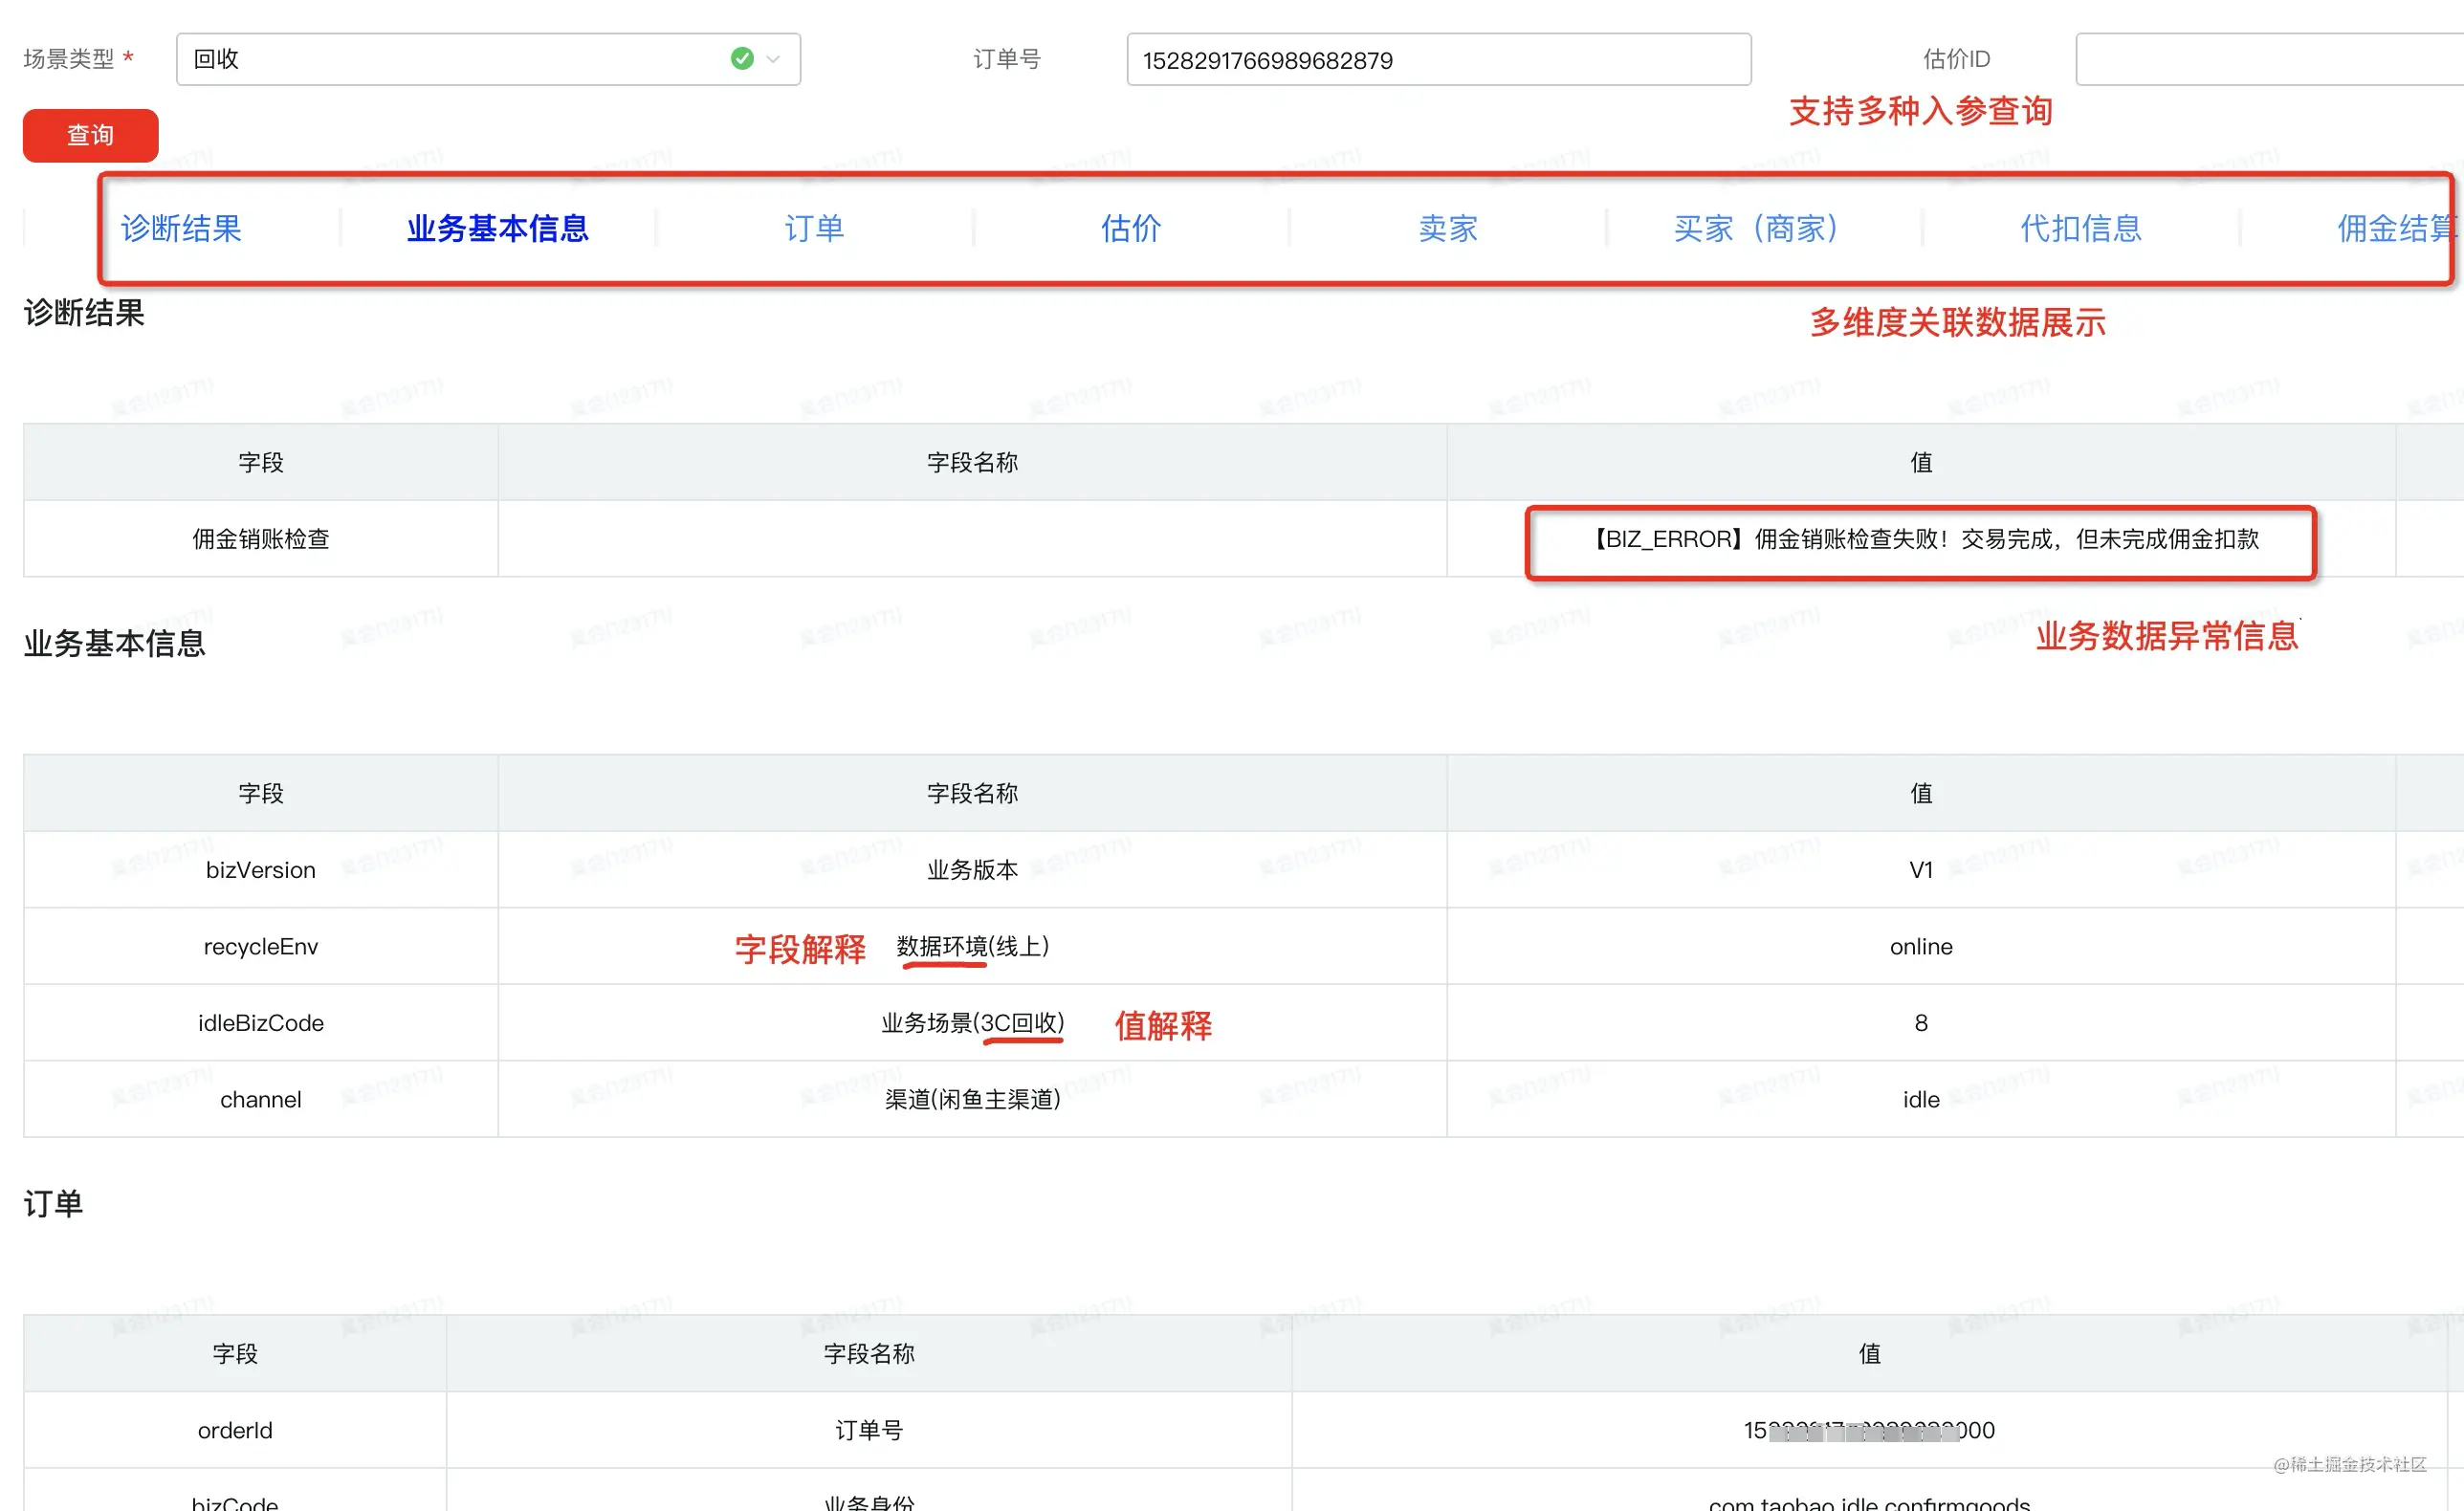Open the 买家（商家）tab
Image resolution: width=2464 pixels, height=1511 pixels.
coord(1757,228)
